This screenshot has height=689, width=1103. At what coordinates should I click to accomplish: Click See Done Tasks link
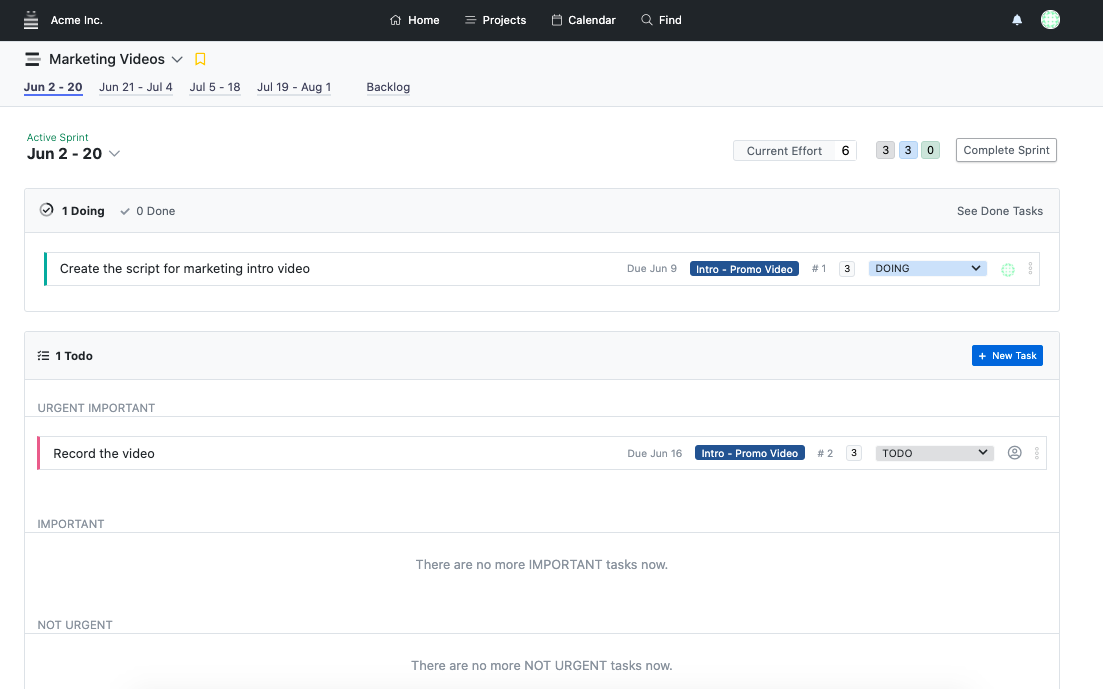click(x=999, y=210)
